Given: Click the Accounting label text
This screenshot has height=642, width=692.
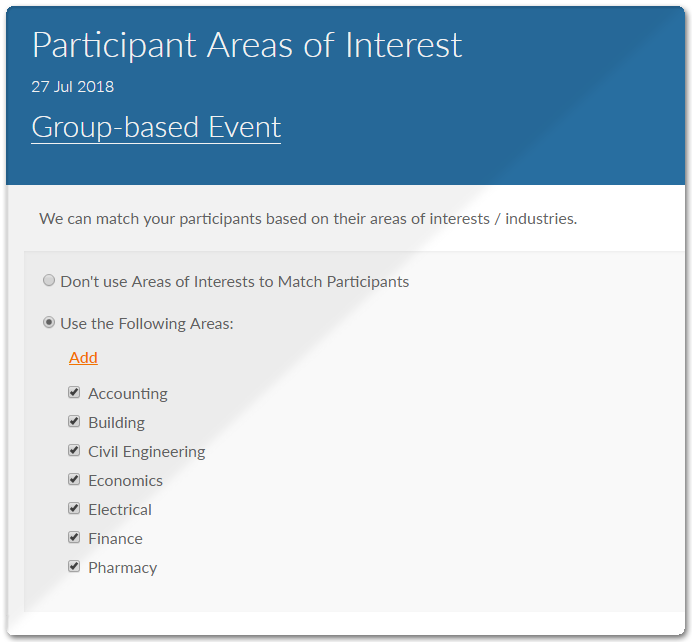Looking at the screenshot, I should (128, 394).
